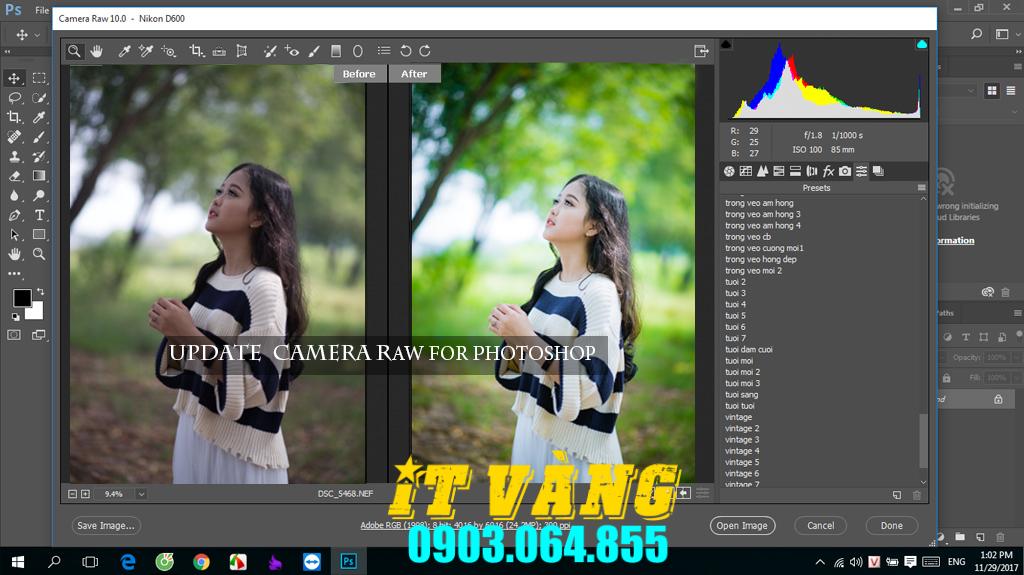Apply the 'trong veo am hong 3' preset
The width and height of the screenshot is (1024, 575).
[762, 214]
